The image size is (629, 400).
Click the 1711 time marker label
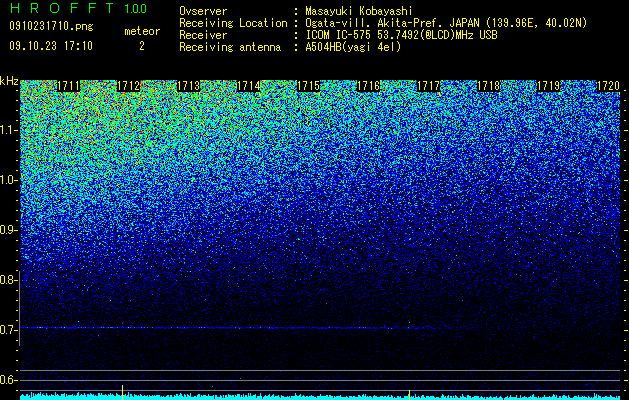pos(69,86)
